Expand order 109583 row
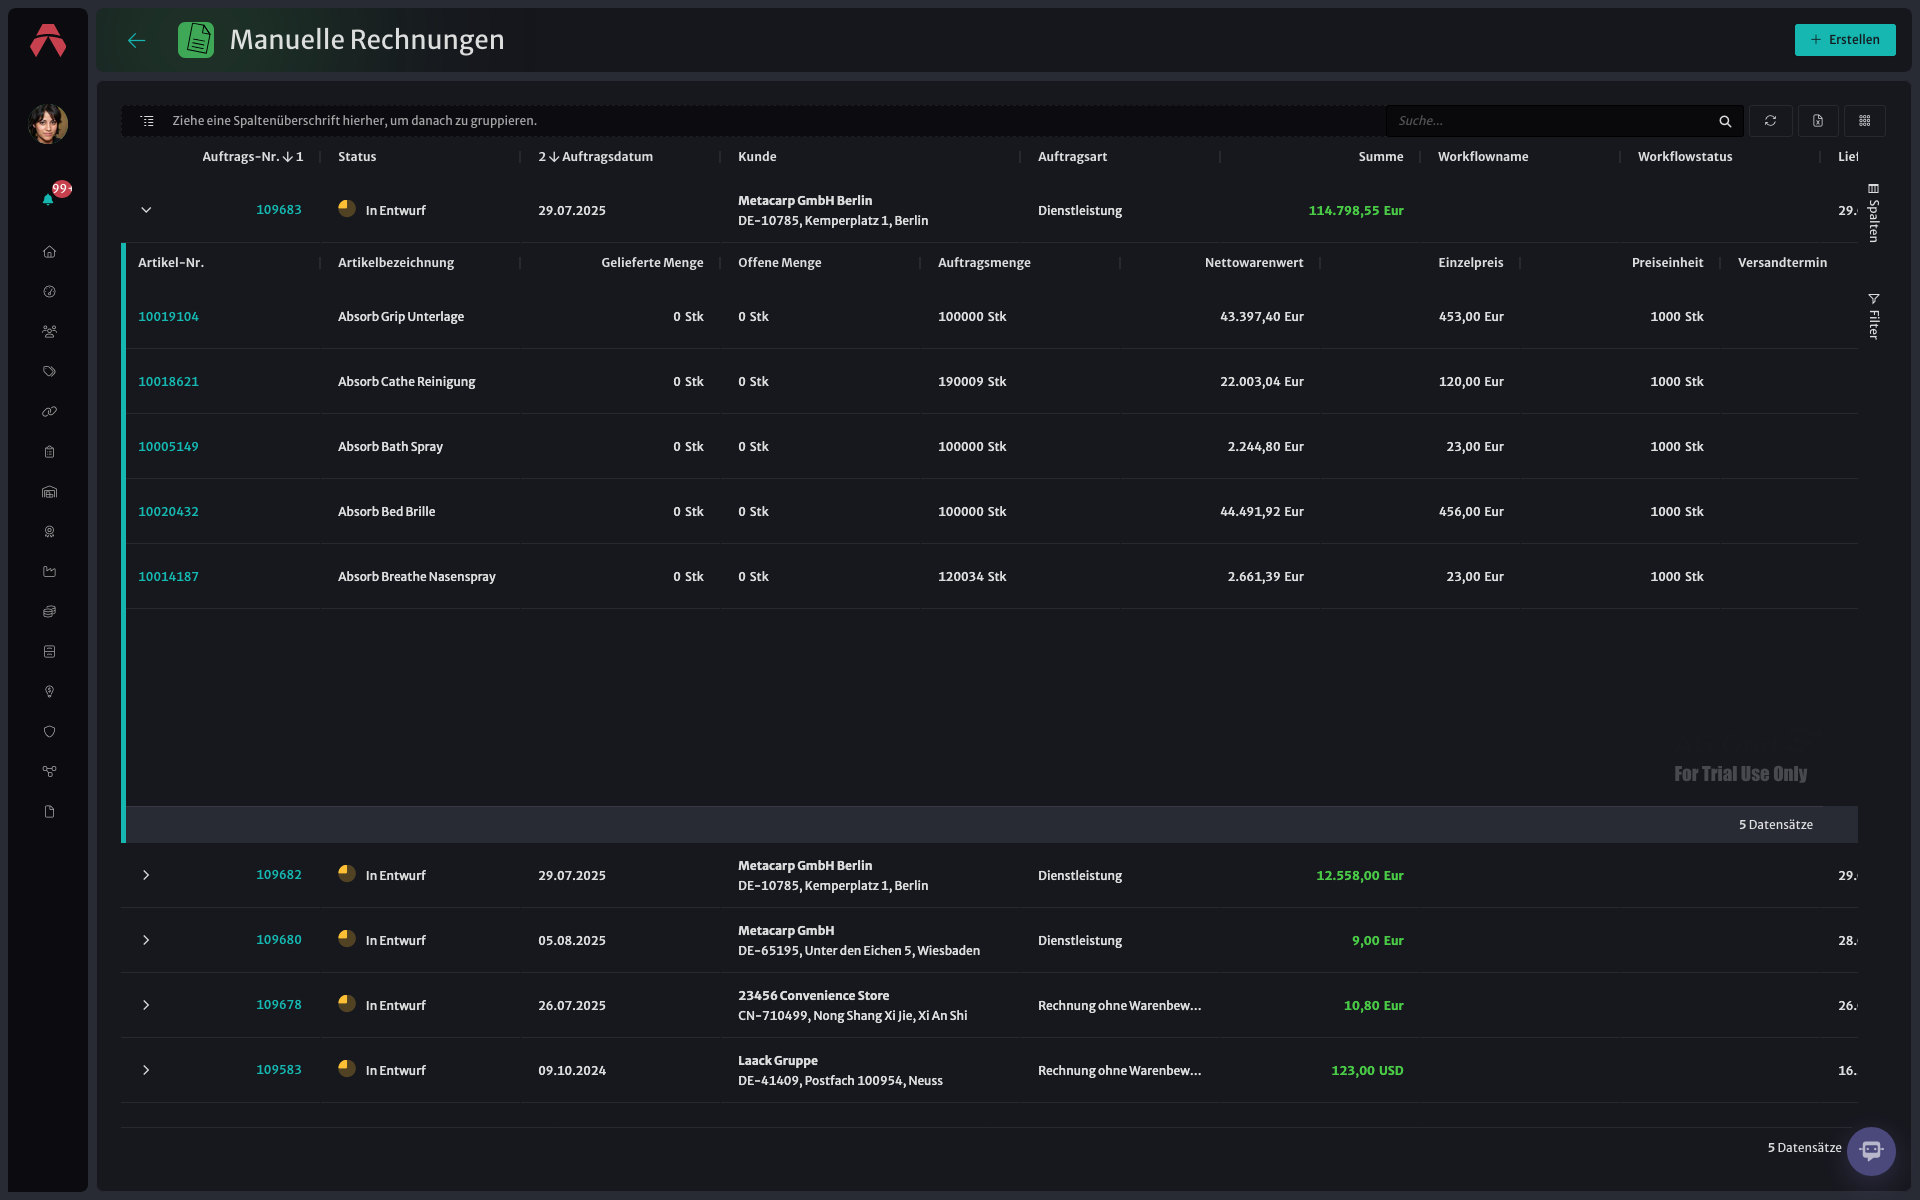 146,1070
